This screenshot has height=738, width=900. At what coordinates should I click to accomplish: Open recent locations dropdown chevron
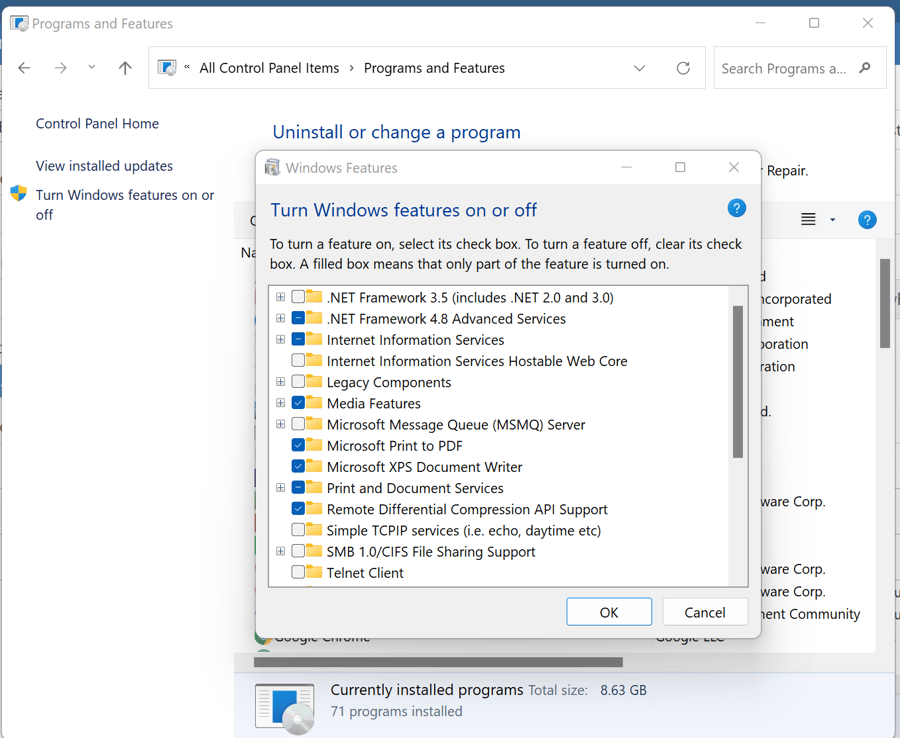[91, 68]
